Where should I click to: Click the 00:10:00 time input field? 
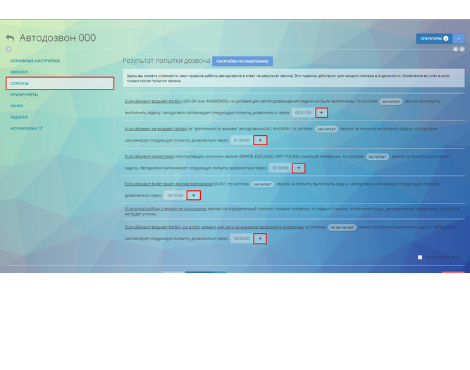point(175,195)
